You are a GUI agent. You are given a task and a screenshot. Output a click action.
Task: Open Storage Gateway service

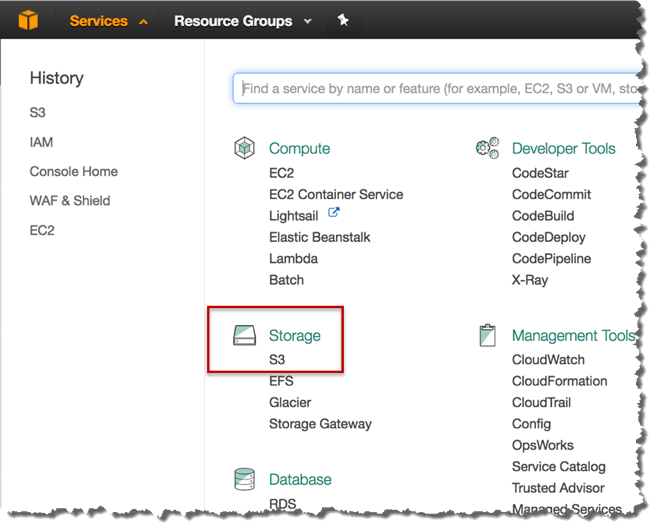pyautogui.click(x=320, y=424)
